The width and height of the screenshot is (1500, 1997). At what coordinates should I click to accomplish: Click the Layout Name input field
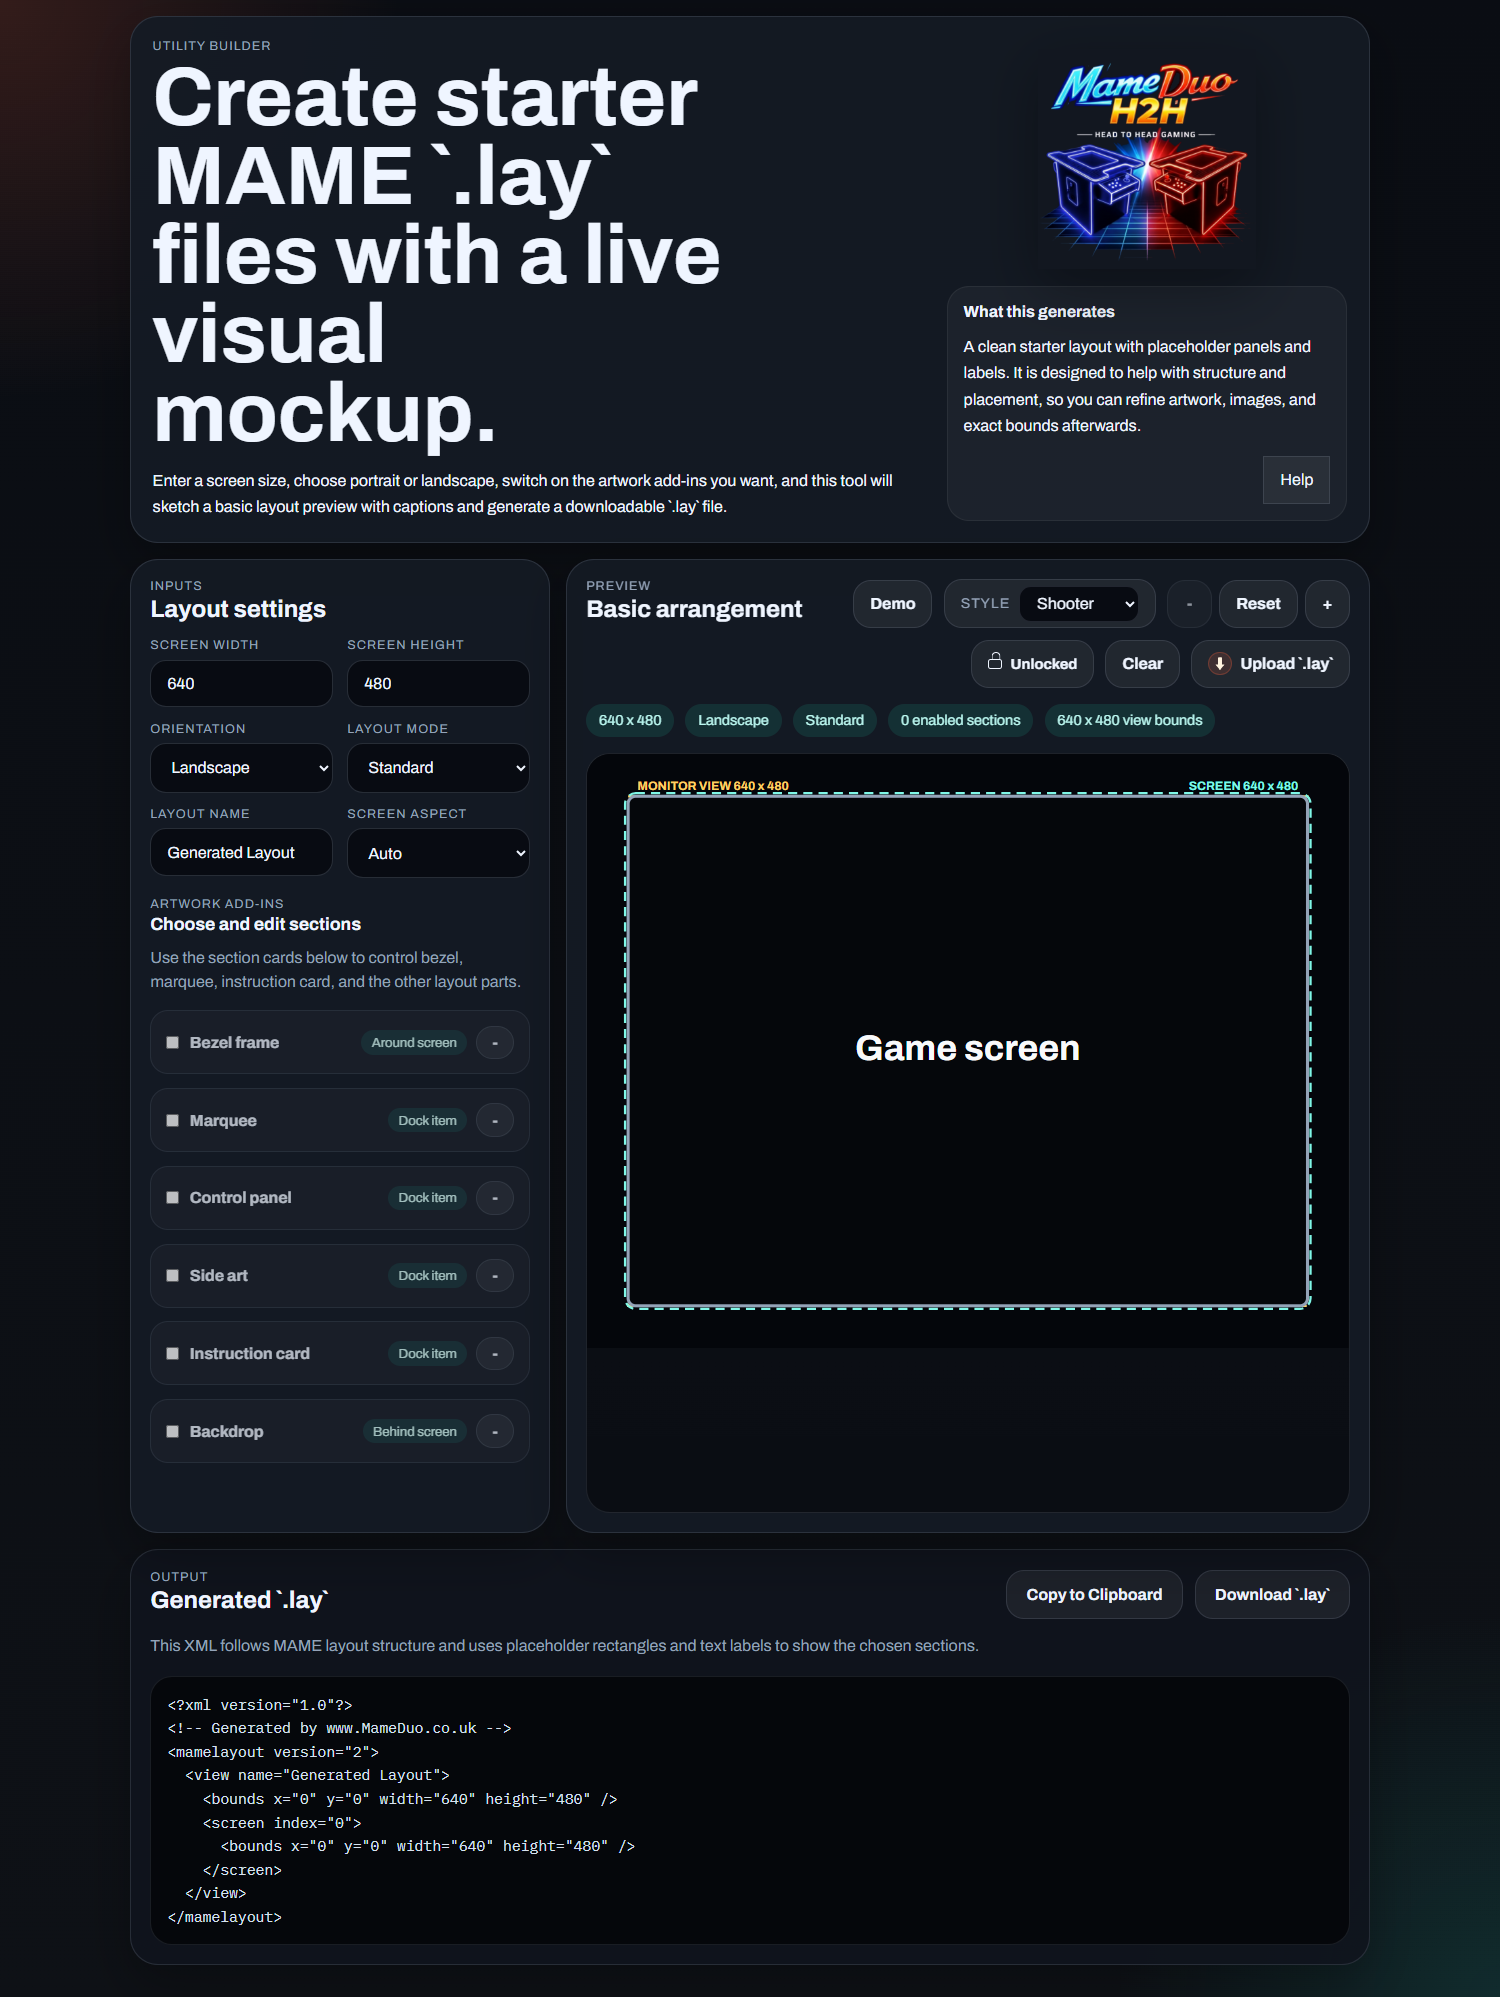pyautogui.click(x=241, y=853)
